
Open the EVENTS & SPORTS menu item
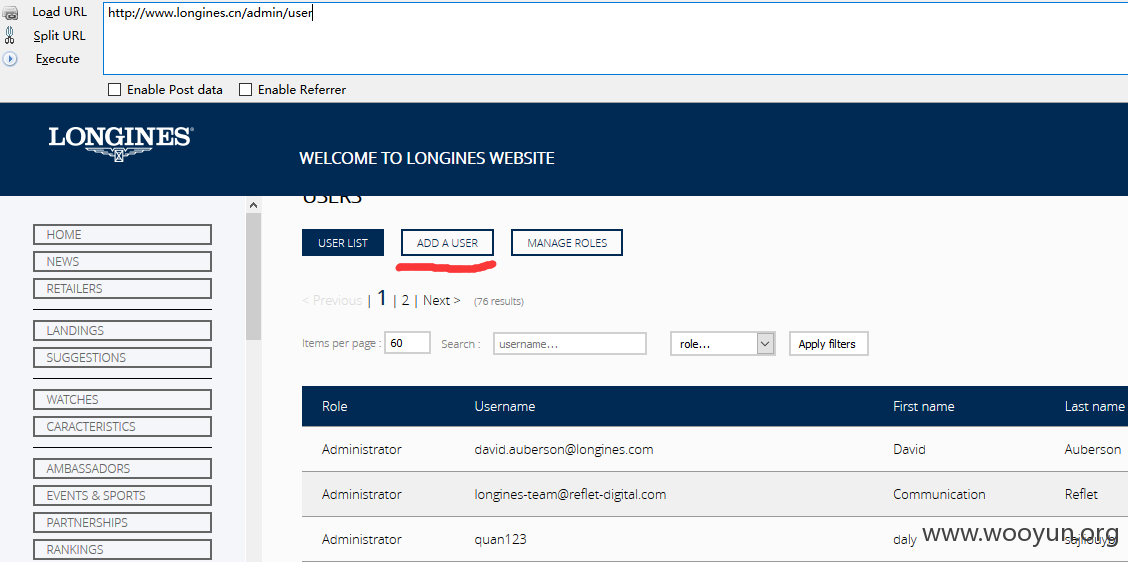[x=122, y=495]
